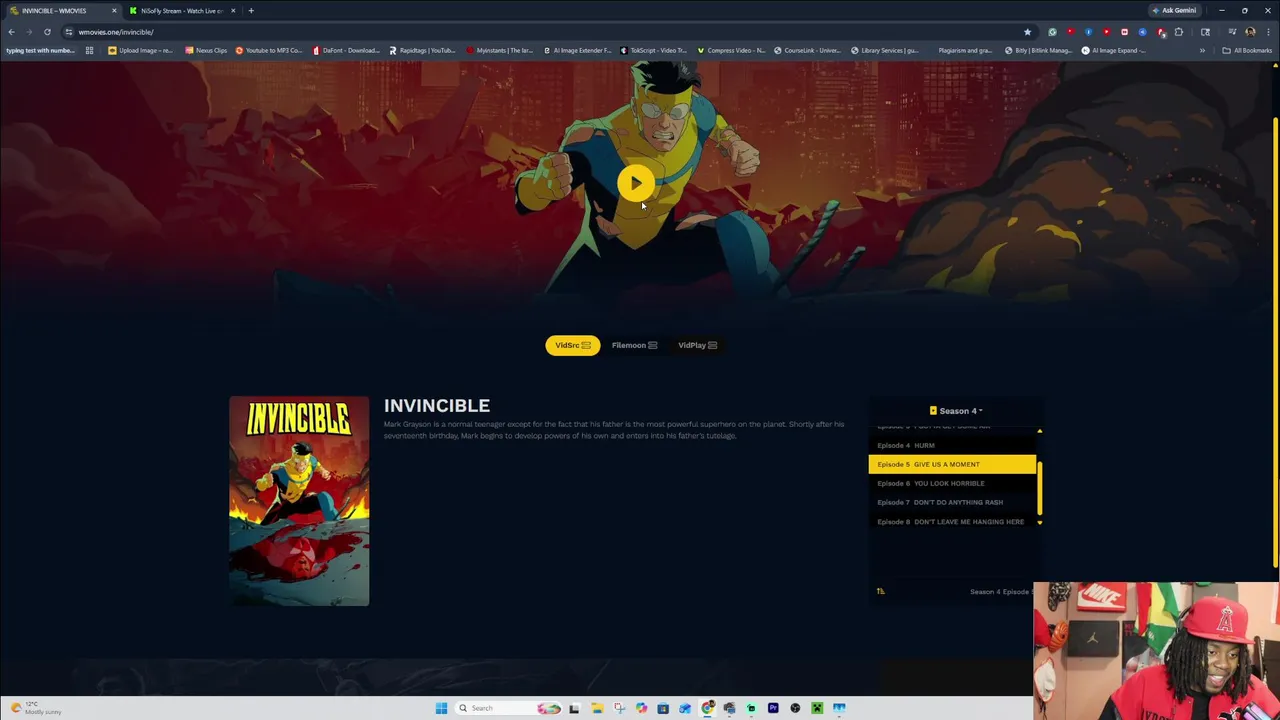The width and height of the screenshot is (1280, 720).
Task: Switch to the VidPlay server
Action: point(697,345)
